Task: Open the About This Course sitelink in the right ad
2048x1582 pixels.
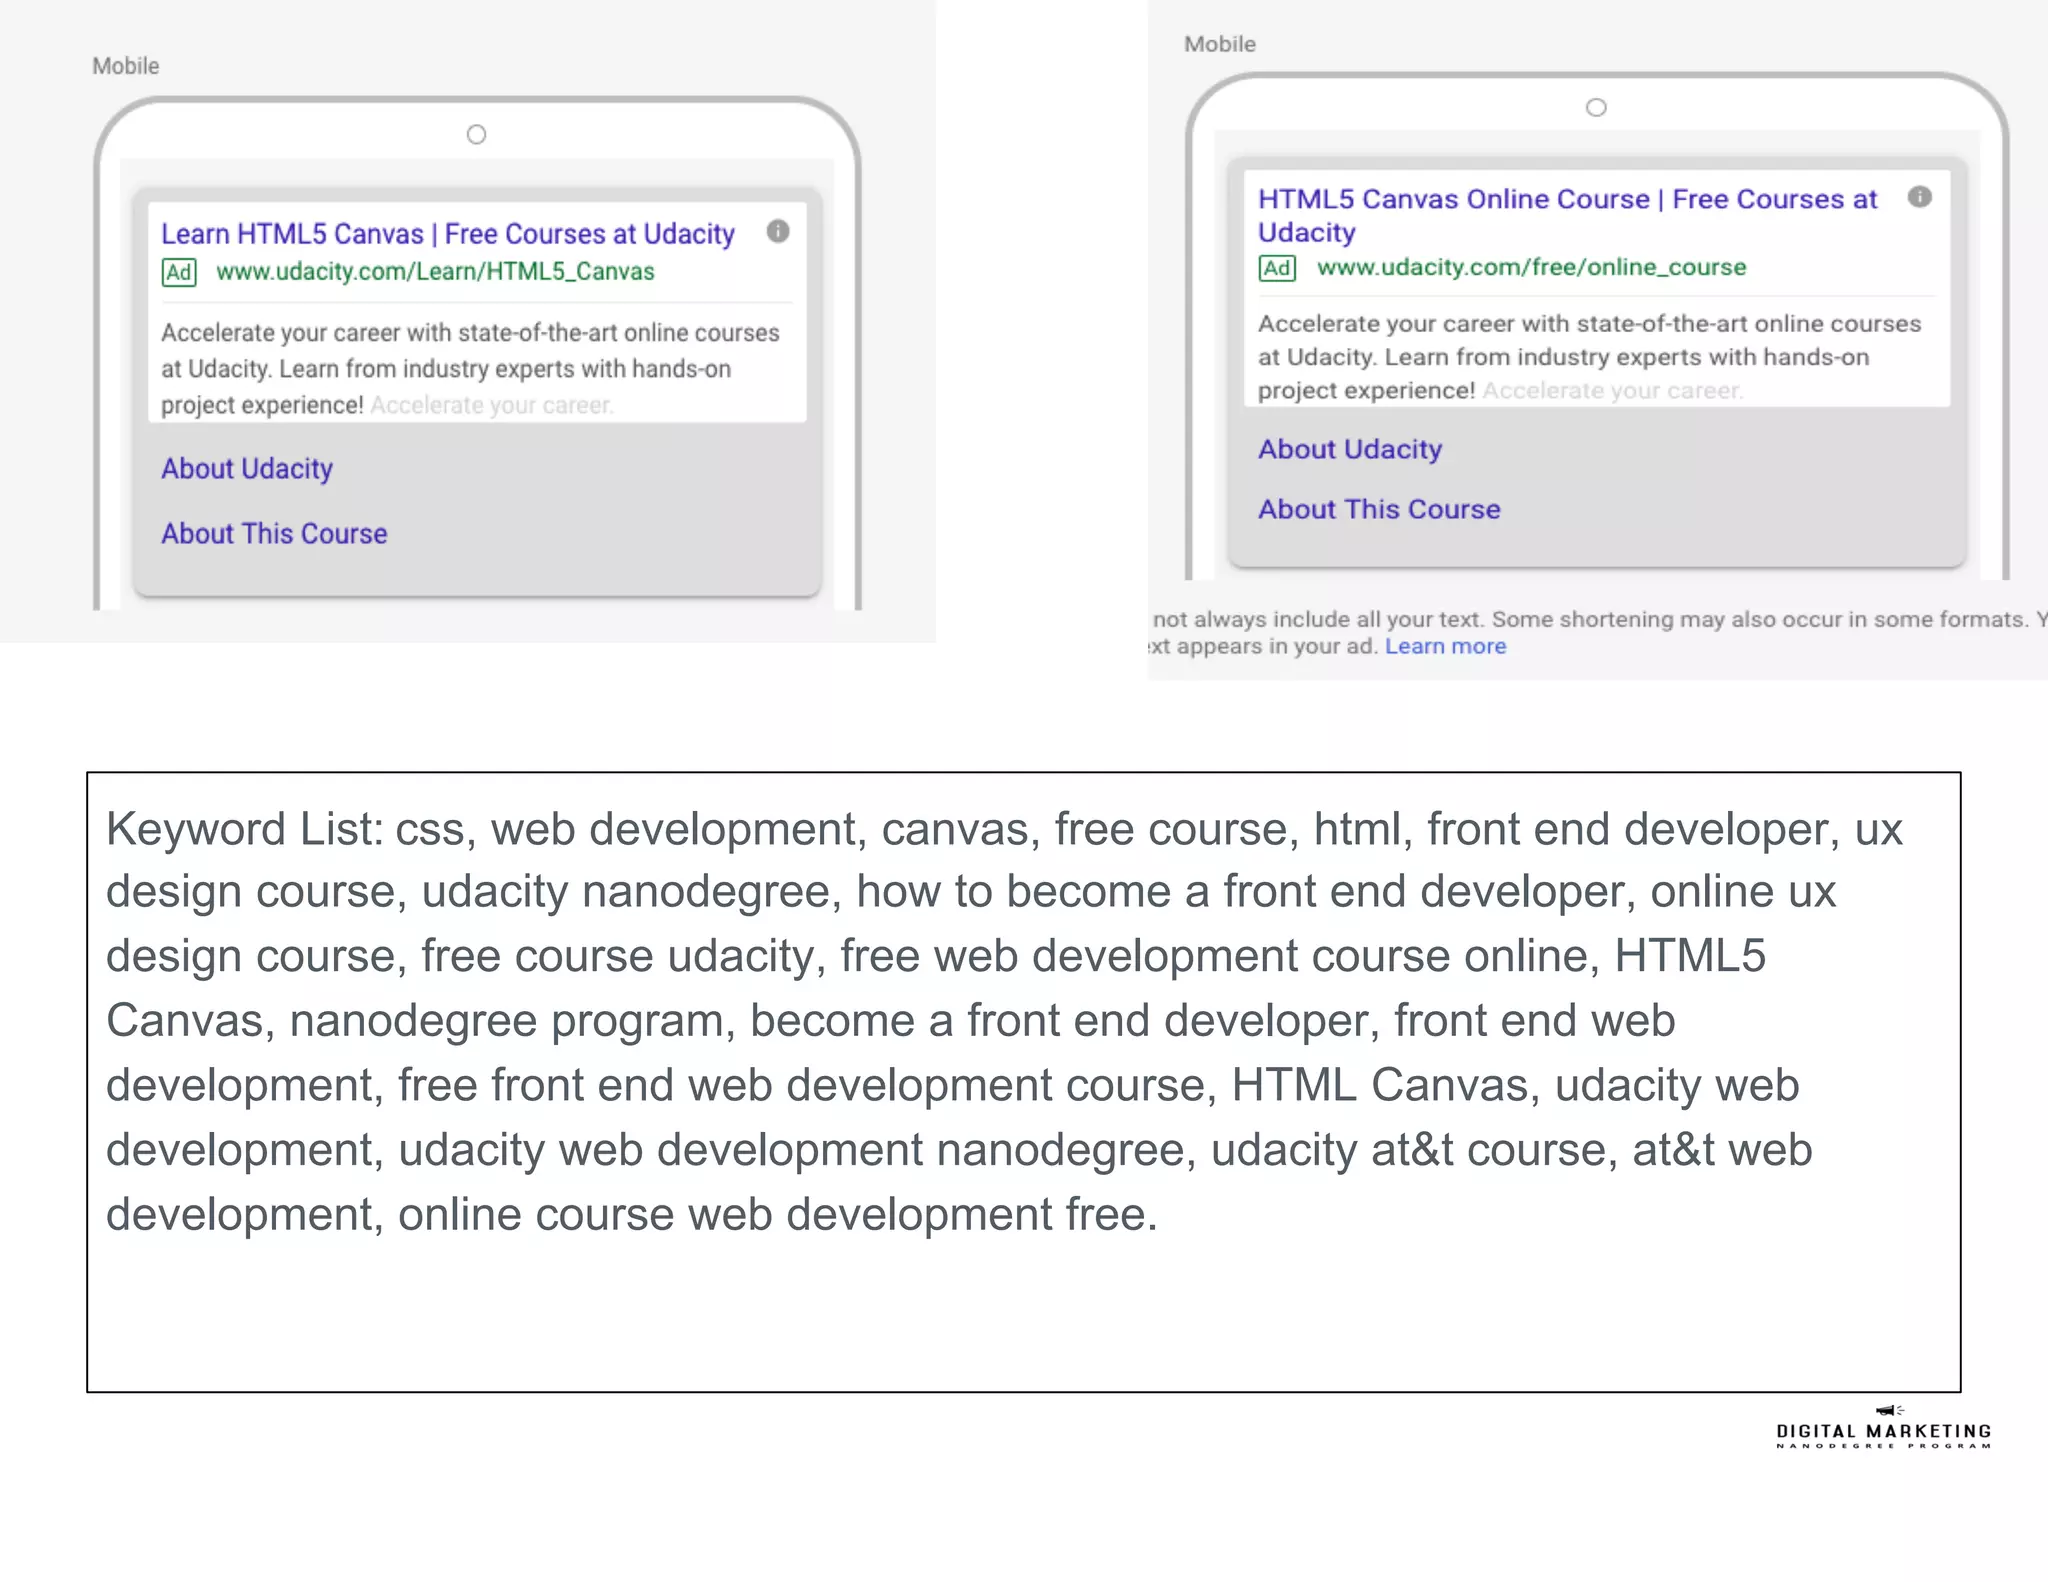Action: 1379,509
